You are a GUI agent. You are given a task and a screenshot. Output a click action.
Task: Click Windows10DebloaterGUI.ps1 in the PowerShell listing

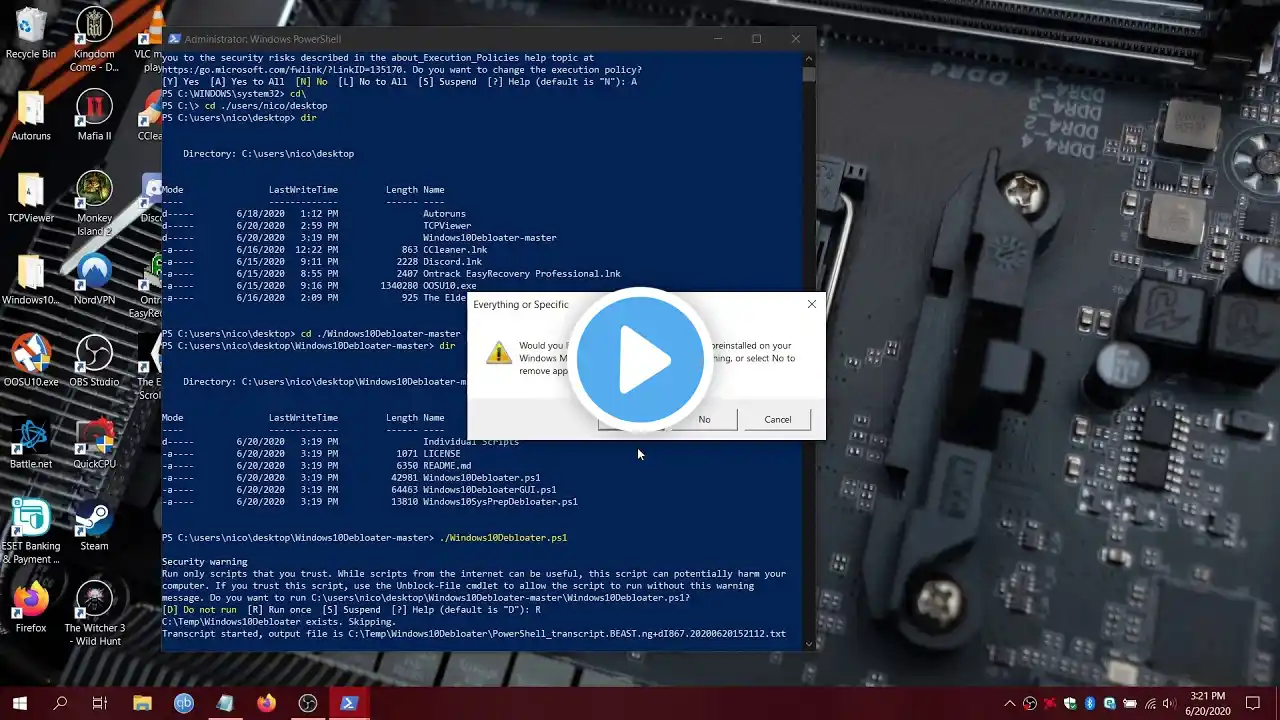pos(490,490)
